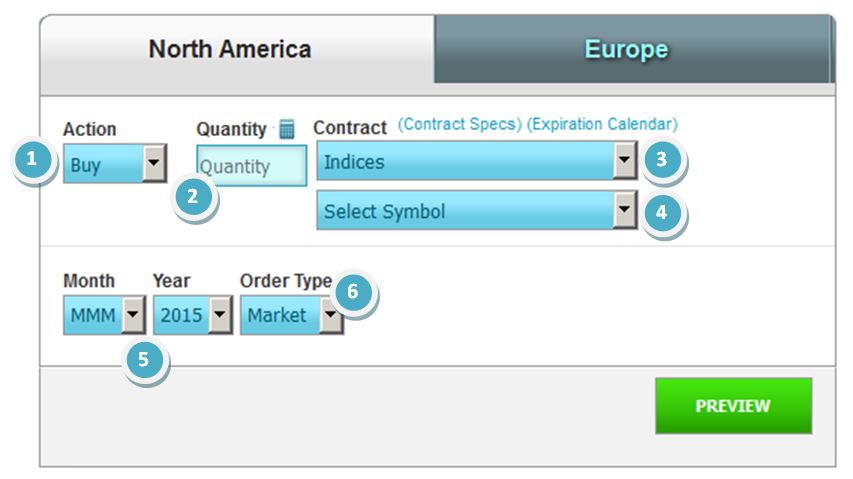Click the numbered marker 1 badge

32,159
